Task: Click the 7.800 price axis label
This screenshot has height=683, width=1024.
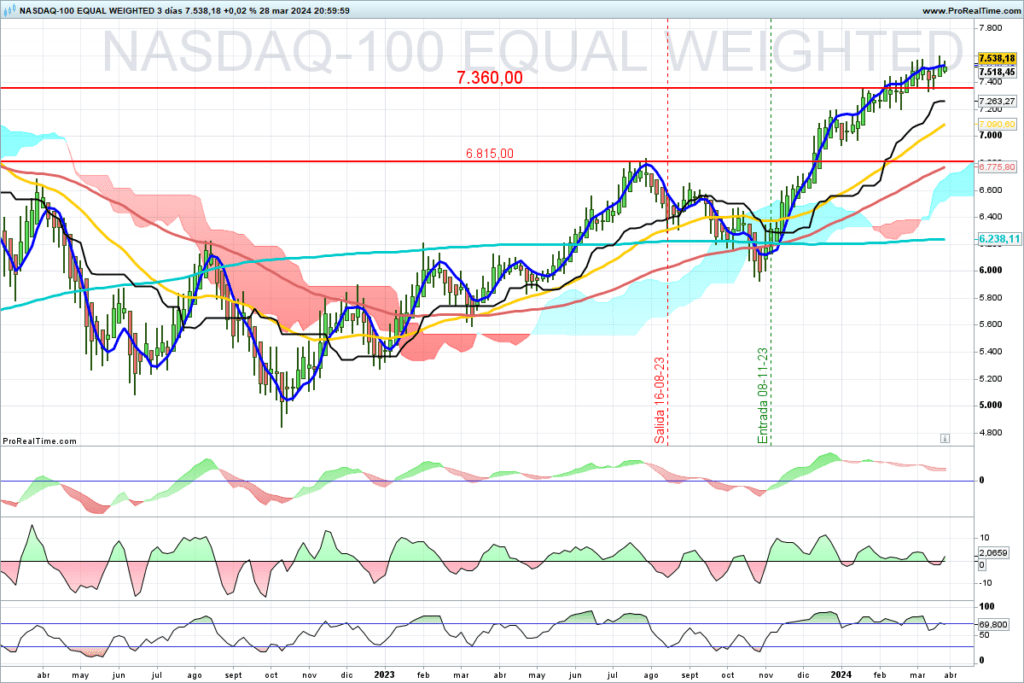Action: pyautogui.click(x=991, y=28)
